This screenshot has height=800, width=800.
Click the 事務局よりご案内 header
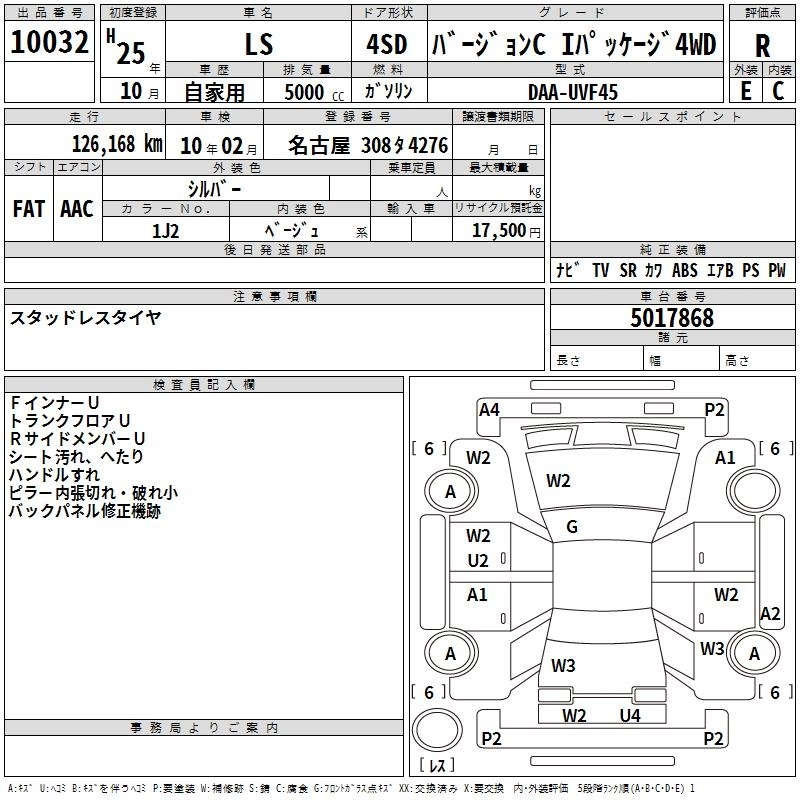(204, 728)
